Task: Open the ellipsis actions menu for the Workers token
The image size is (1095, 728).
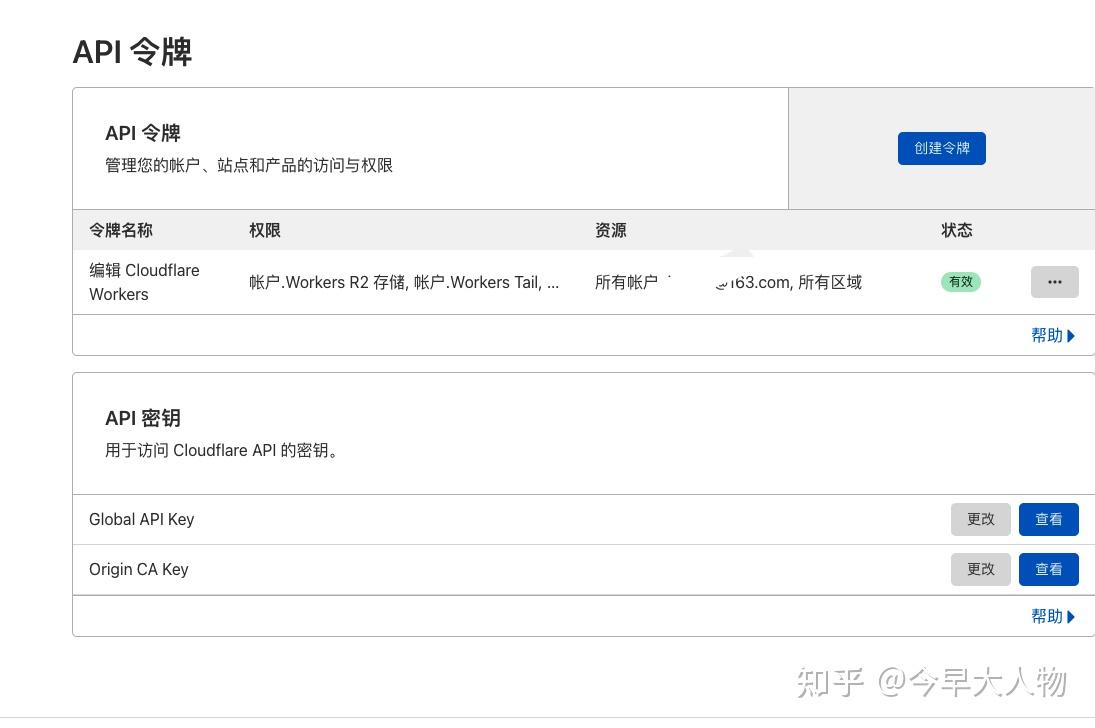Action: (x=1055, y=282)
